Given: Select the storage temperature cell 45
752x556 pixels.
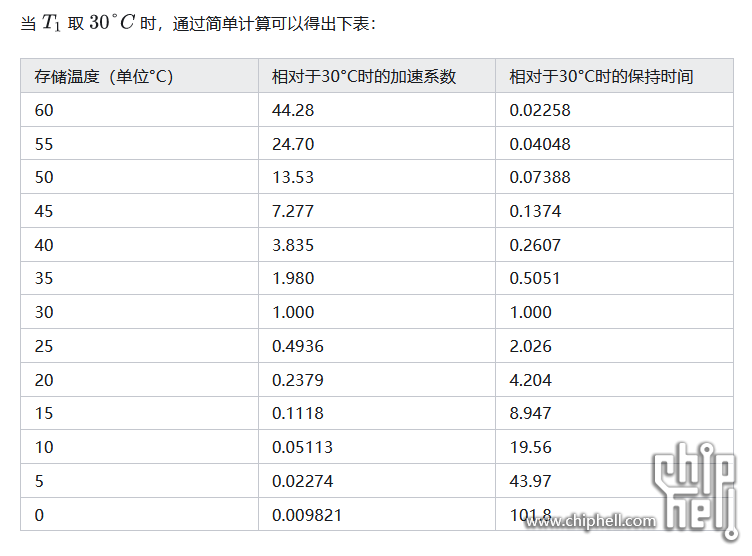Looking at the screenshot, I should point(139,211).
